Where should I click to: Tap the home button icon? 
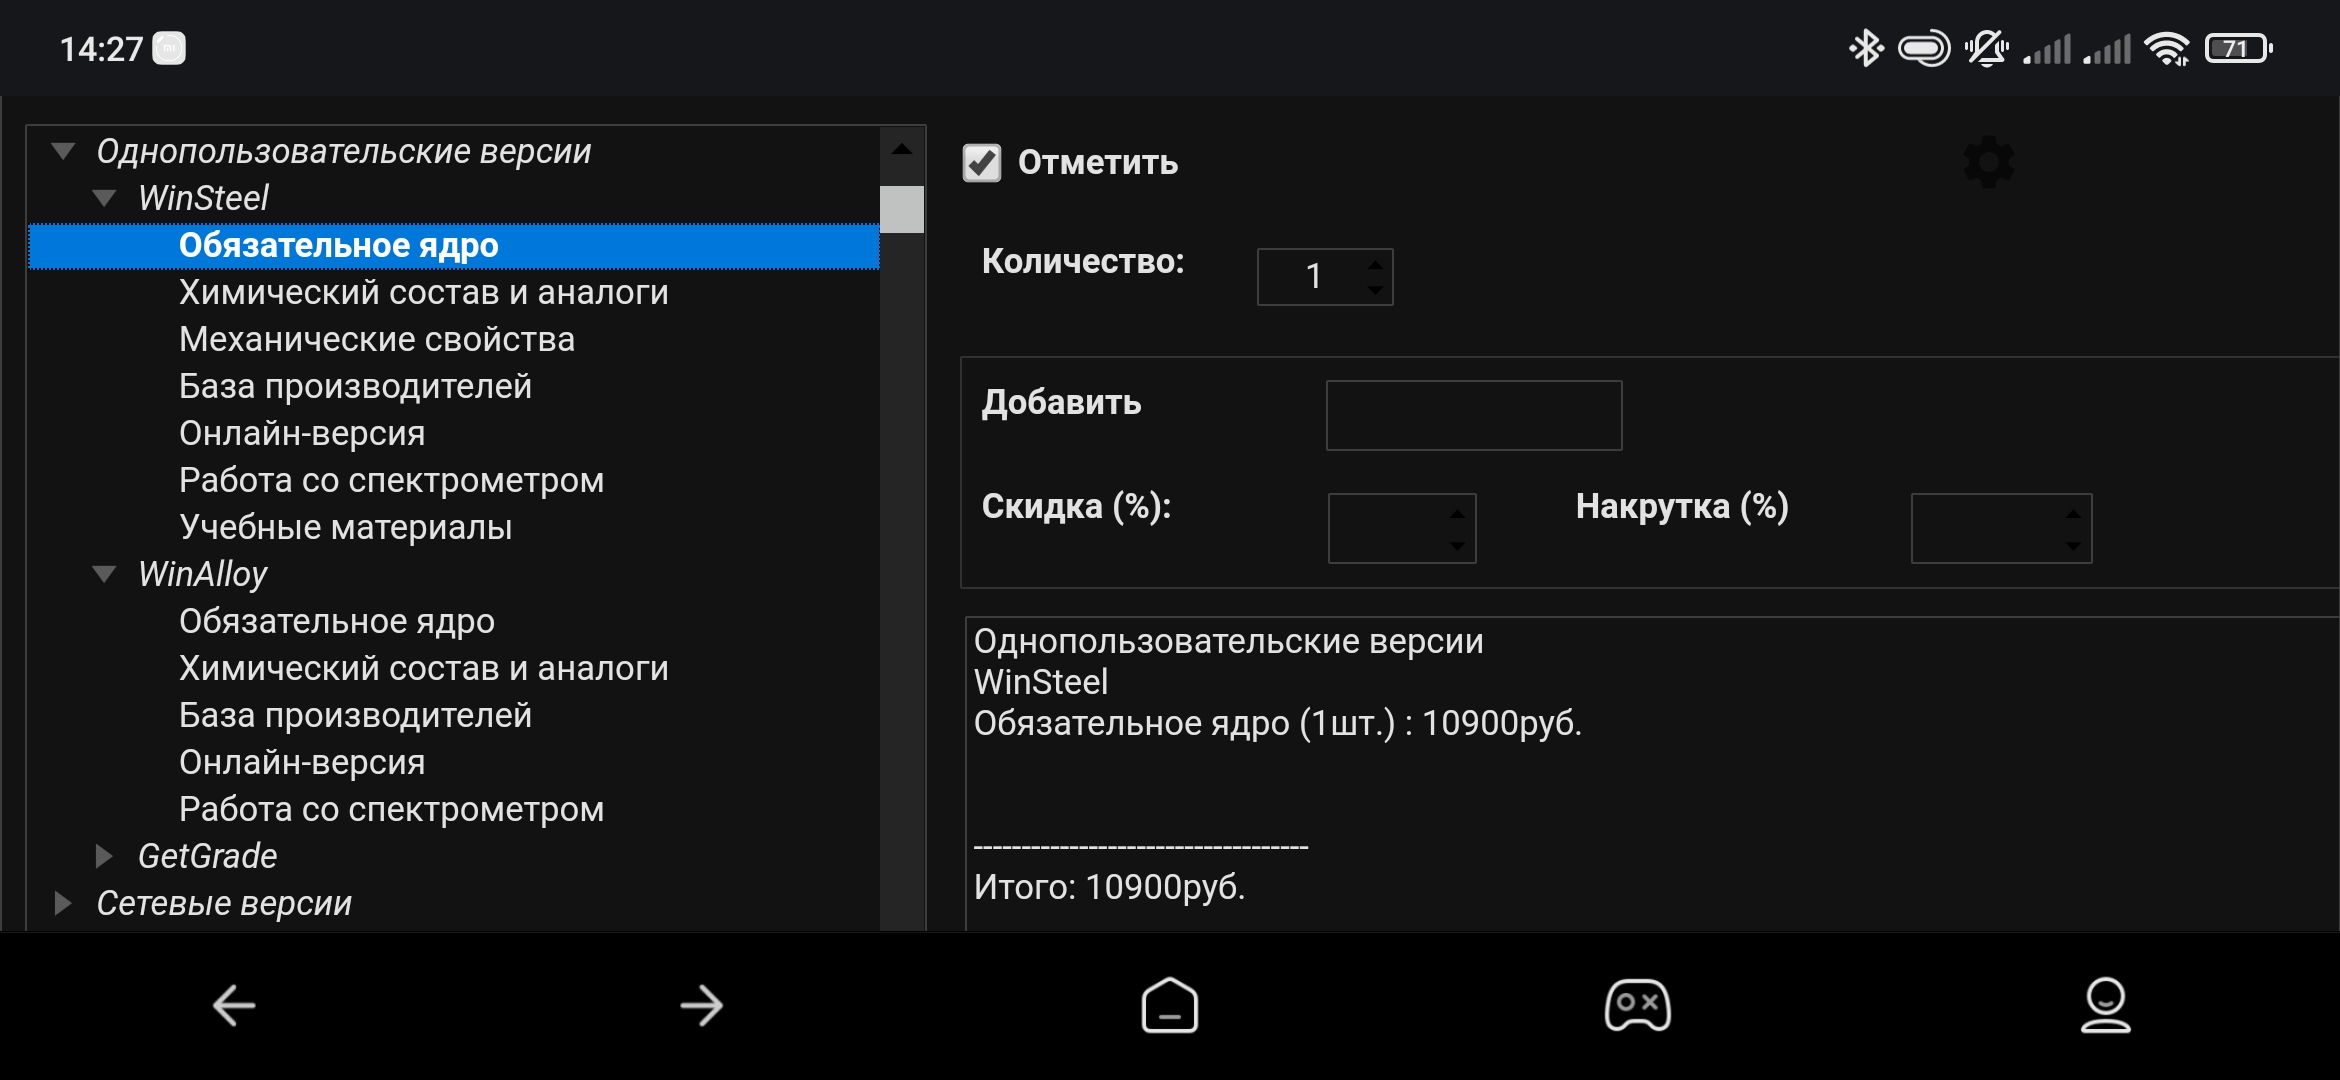click(x=1169, y=1005)
